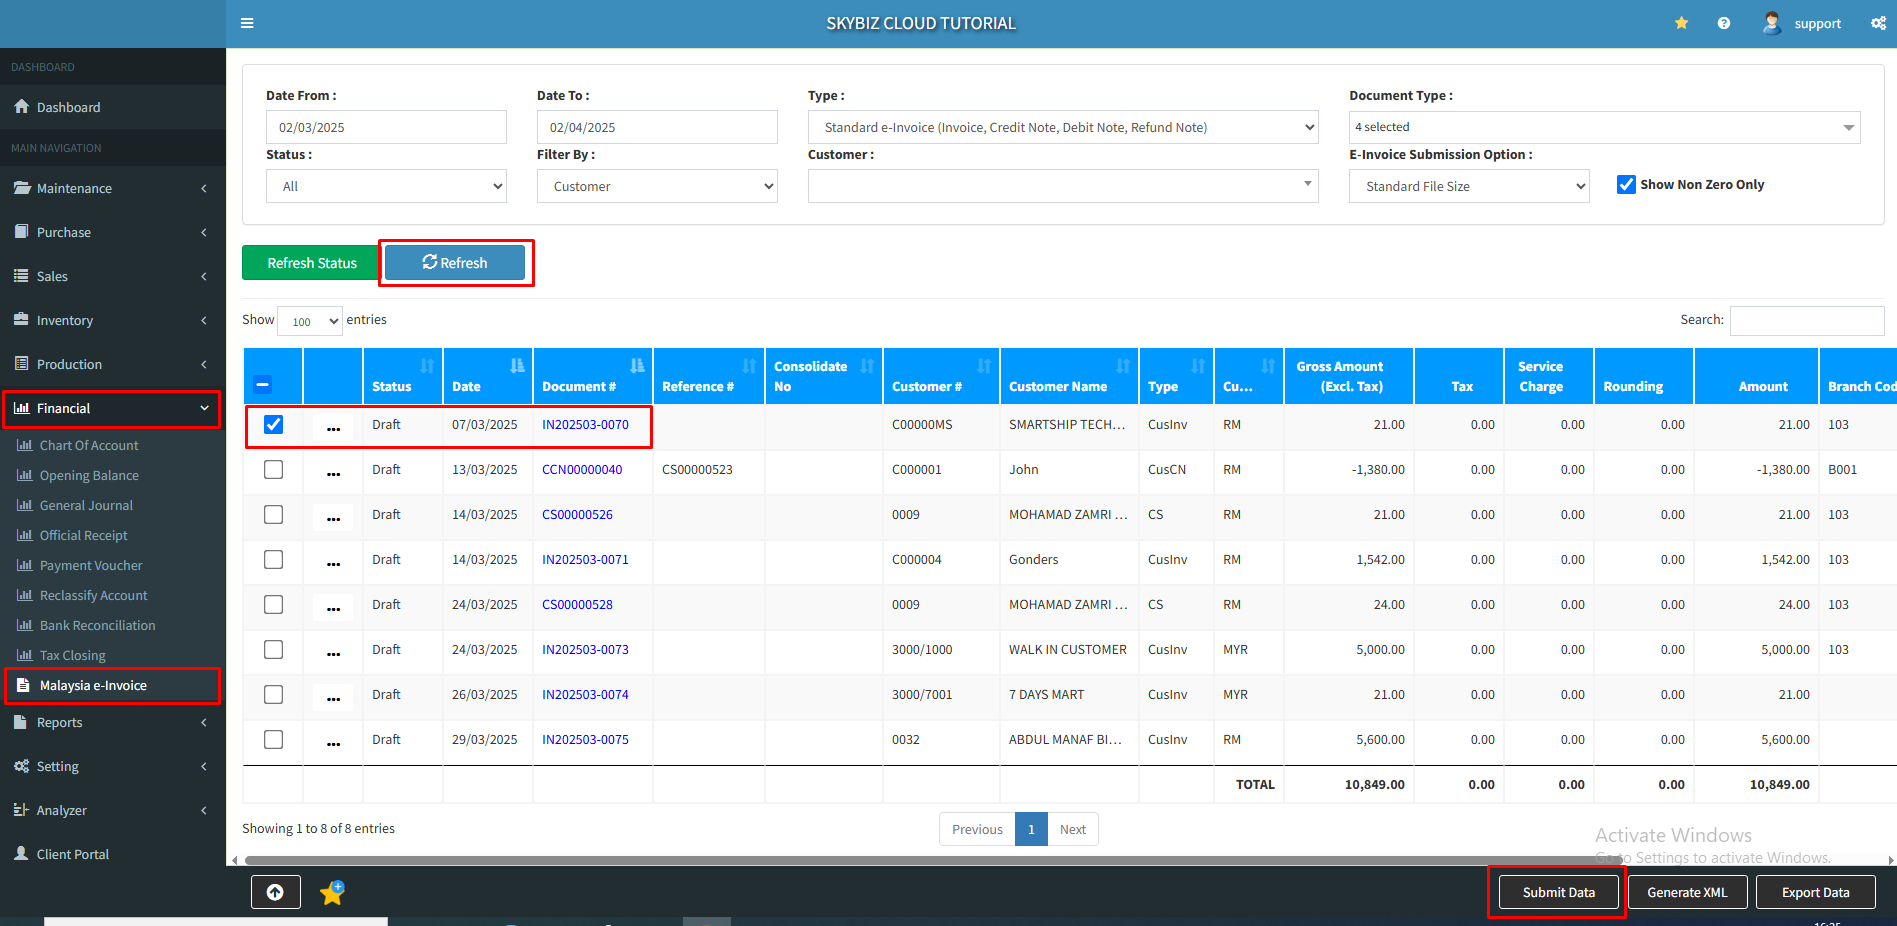Viewport: 1897px width, 926px height.
Task: Expand the Document Type multi-select dropdown
Action: pyautogui.click(x=1604, y=127)
